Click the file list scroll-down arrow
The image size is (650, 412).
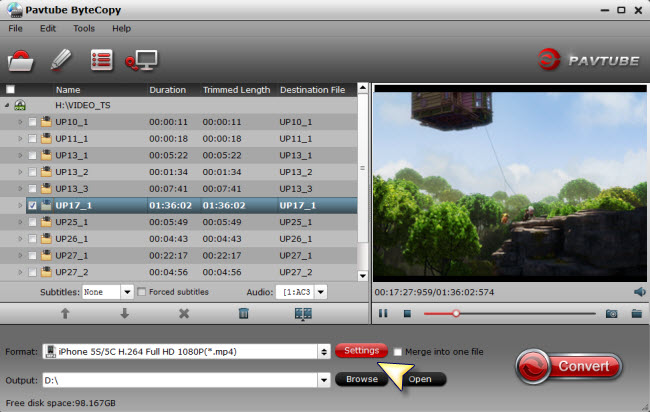[363, 276]
